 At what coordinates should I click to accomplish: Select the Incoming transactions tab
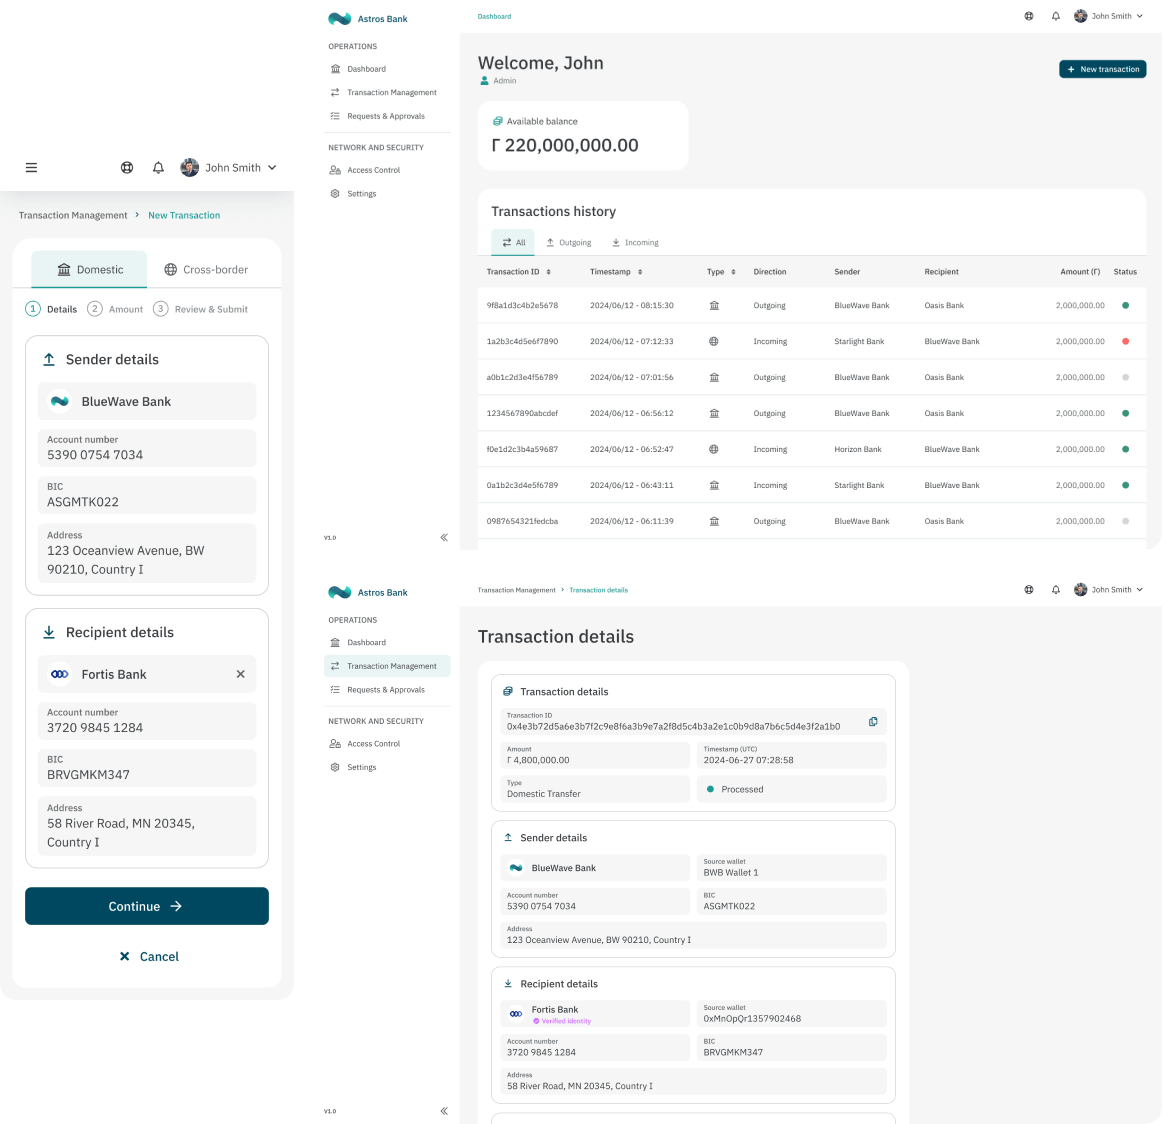point(636,243)
